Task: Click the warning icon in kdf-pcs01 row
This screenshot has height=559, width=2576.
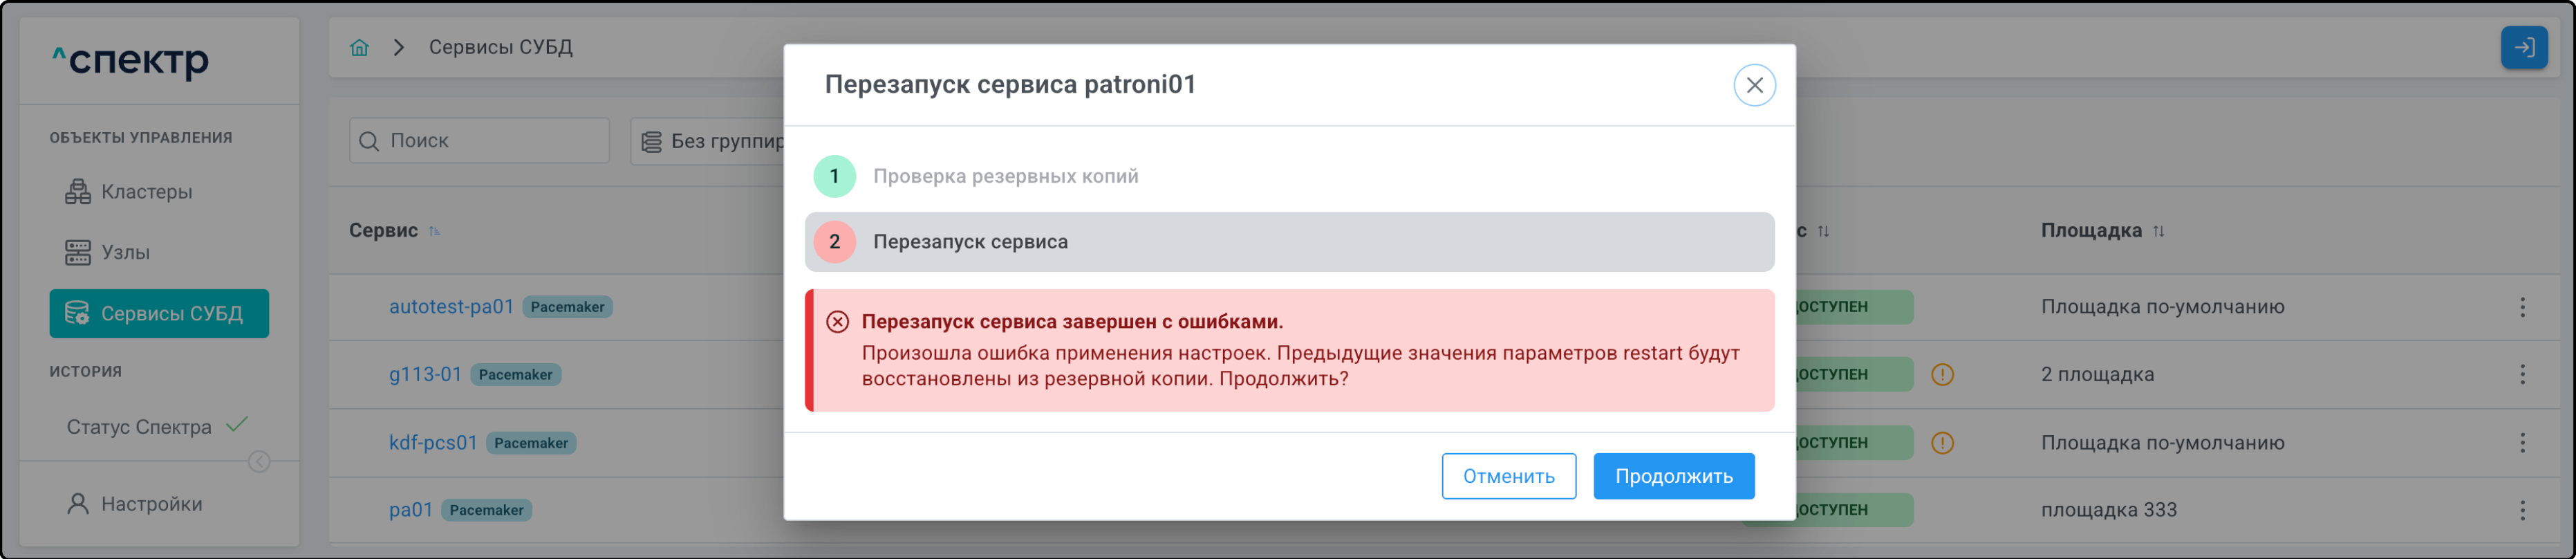Action: (1942, 442)
